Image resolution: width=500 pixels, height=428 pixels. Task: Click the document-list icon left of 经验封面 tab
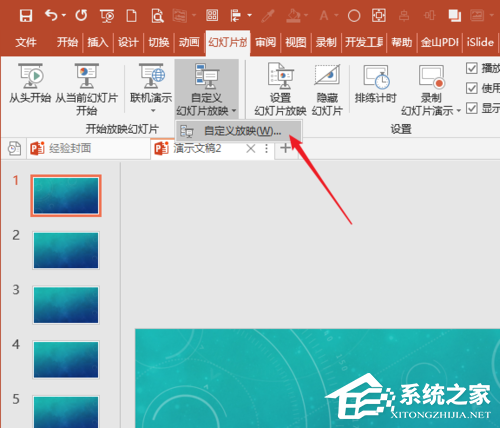[14, 149]
